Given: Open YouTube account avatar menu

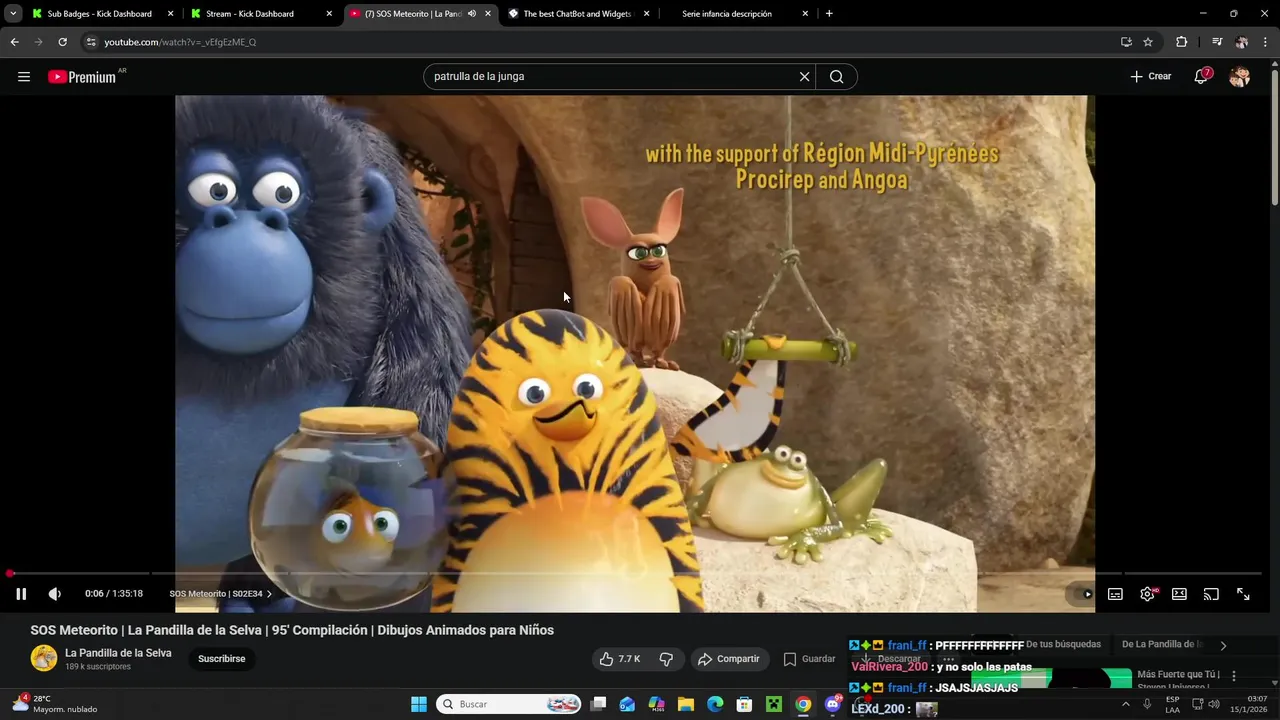Looking at the screenshot, I should (x=1240, y=77).
